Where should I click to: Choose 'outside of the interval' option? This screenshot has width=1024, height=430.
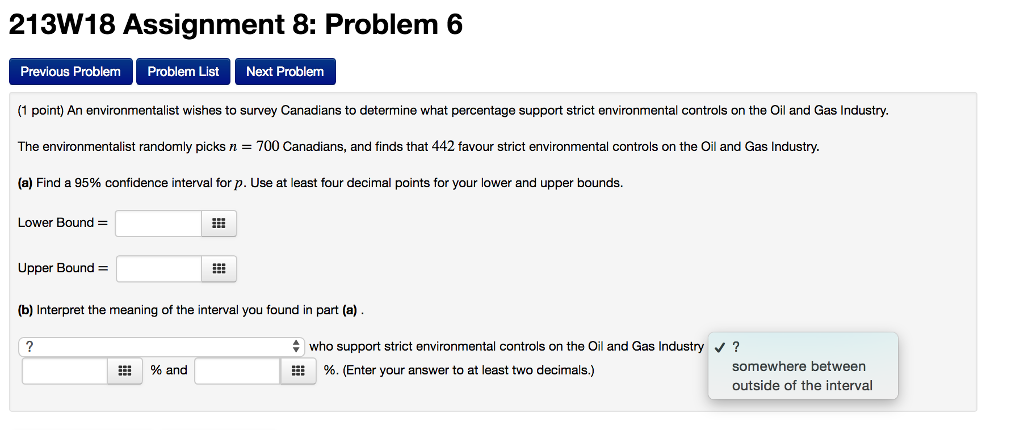tap(801, 386)
